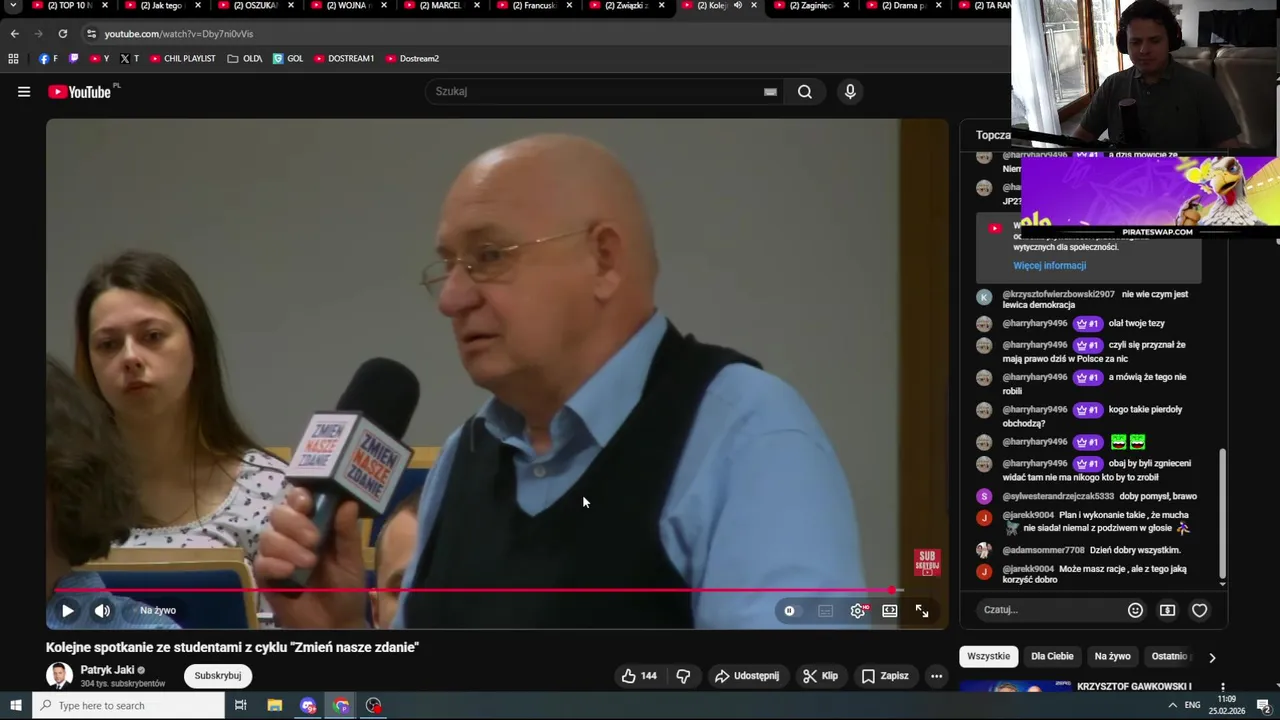The image size is (1280, 720).
Task: Save the video with Zapisz
Action: point(885,676)
